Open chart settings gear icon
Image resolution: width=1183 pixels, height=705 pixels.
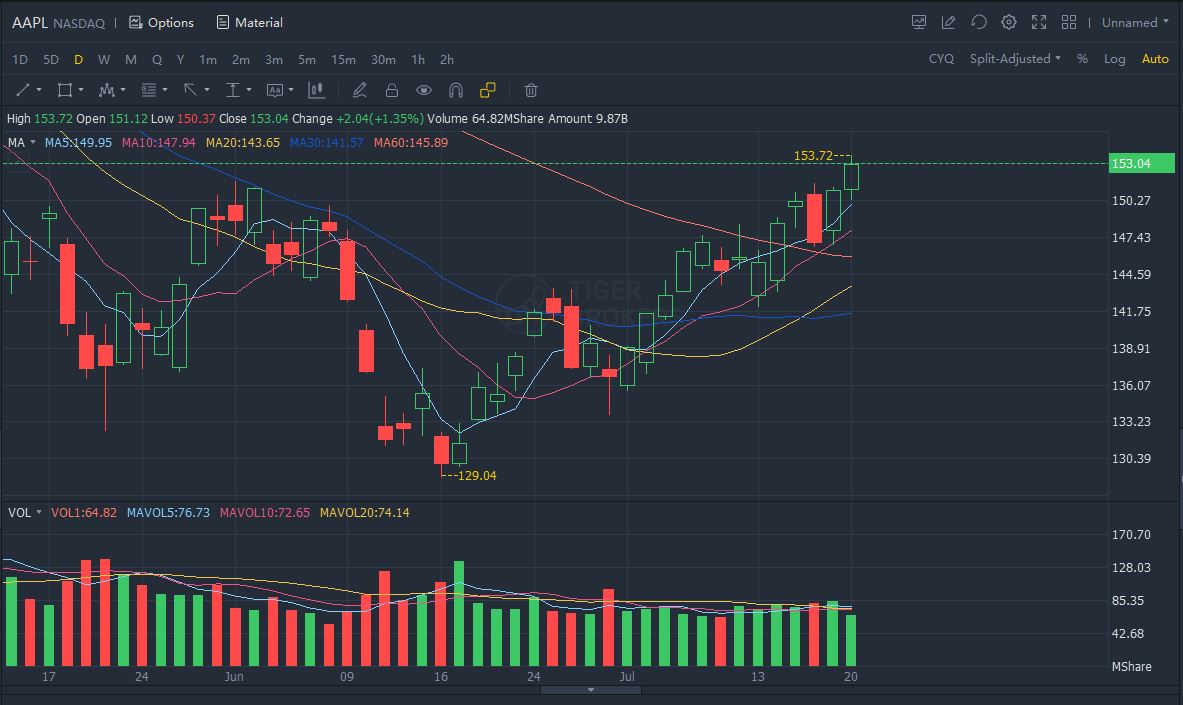point(1009,23)
